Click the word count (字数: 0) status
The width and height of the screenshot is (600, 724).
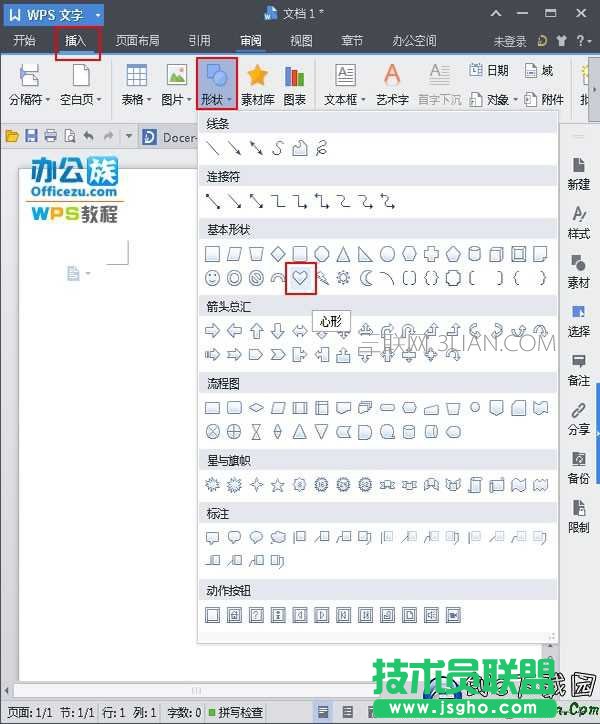(184, 712)
